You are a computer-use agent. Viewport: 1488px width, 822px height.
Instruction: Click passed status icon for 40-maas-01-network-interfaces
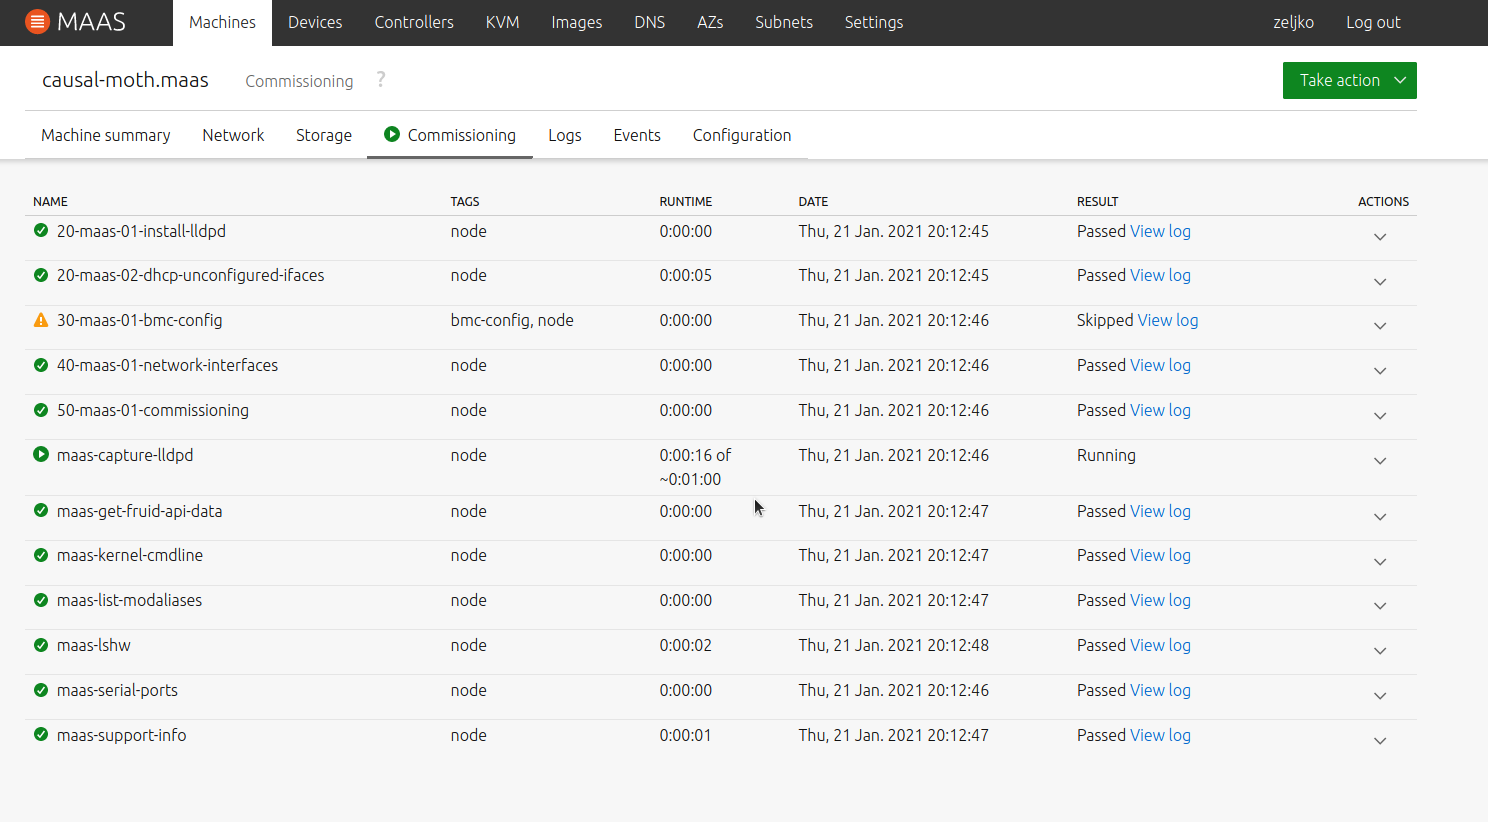tap(41, 365)
